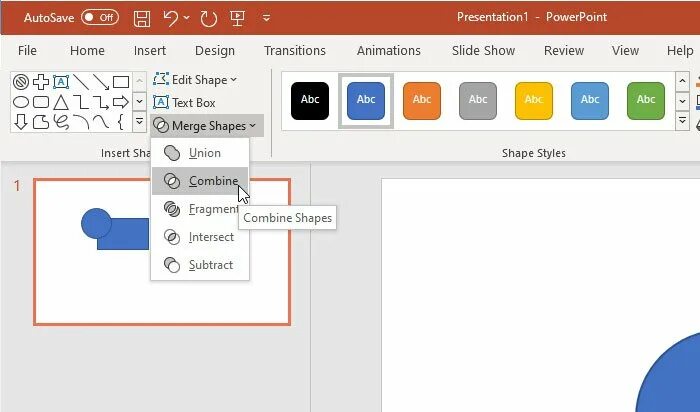Switch to the Review tab
The image size is (700, 412).
[x=564, y=50]
